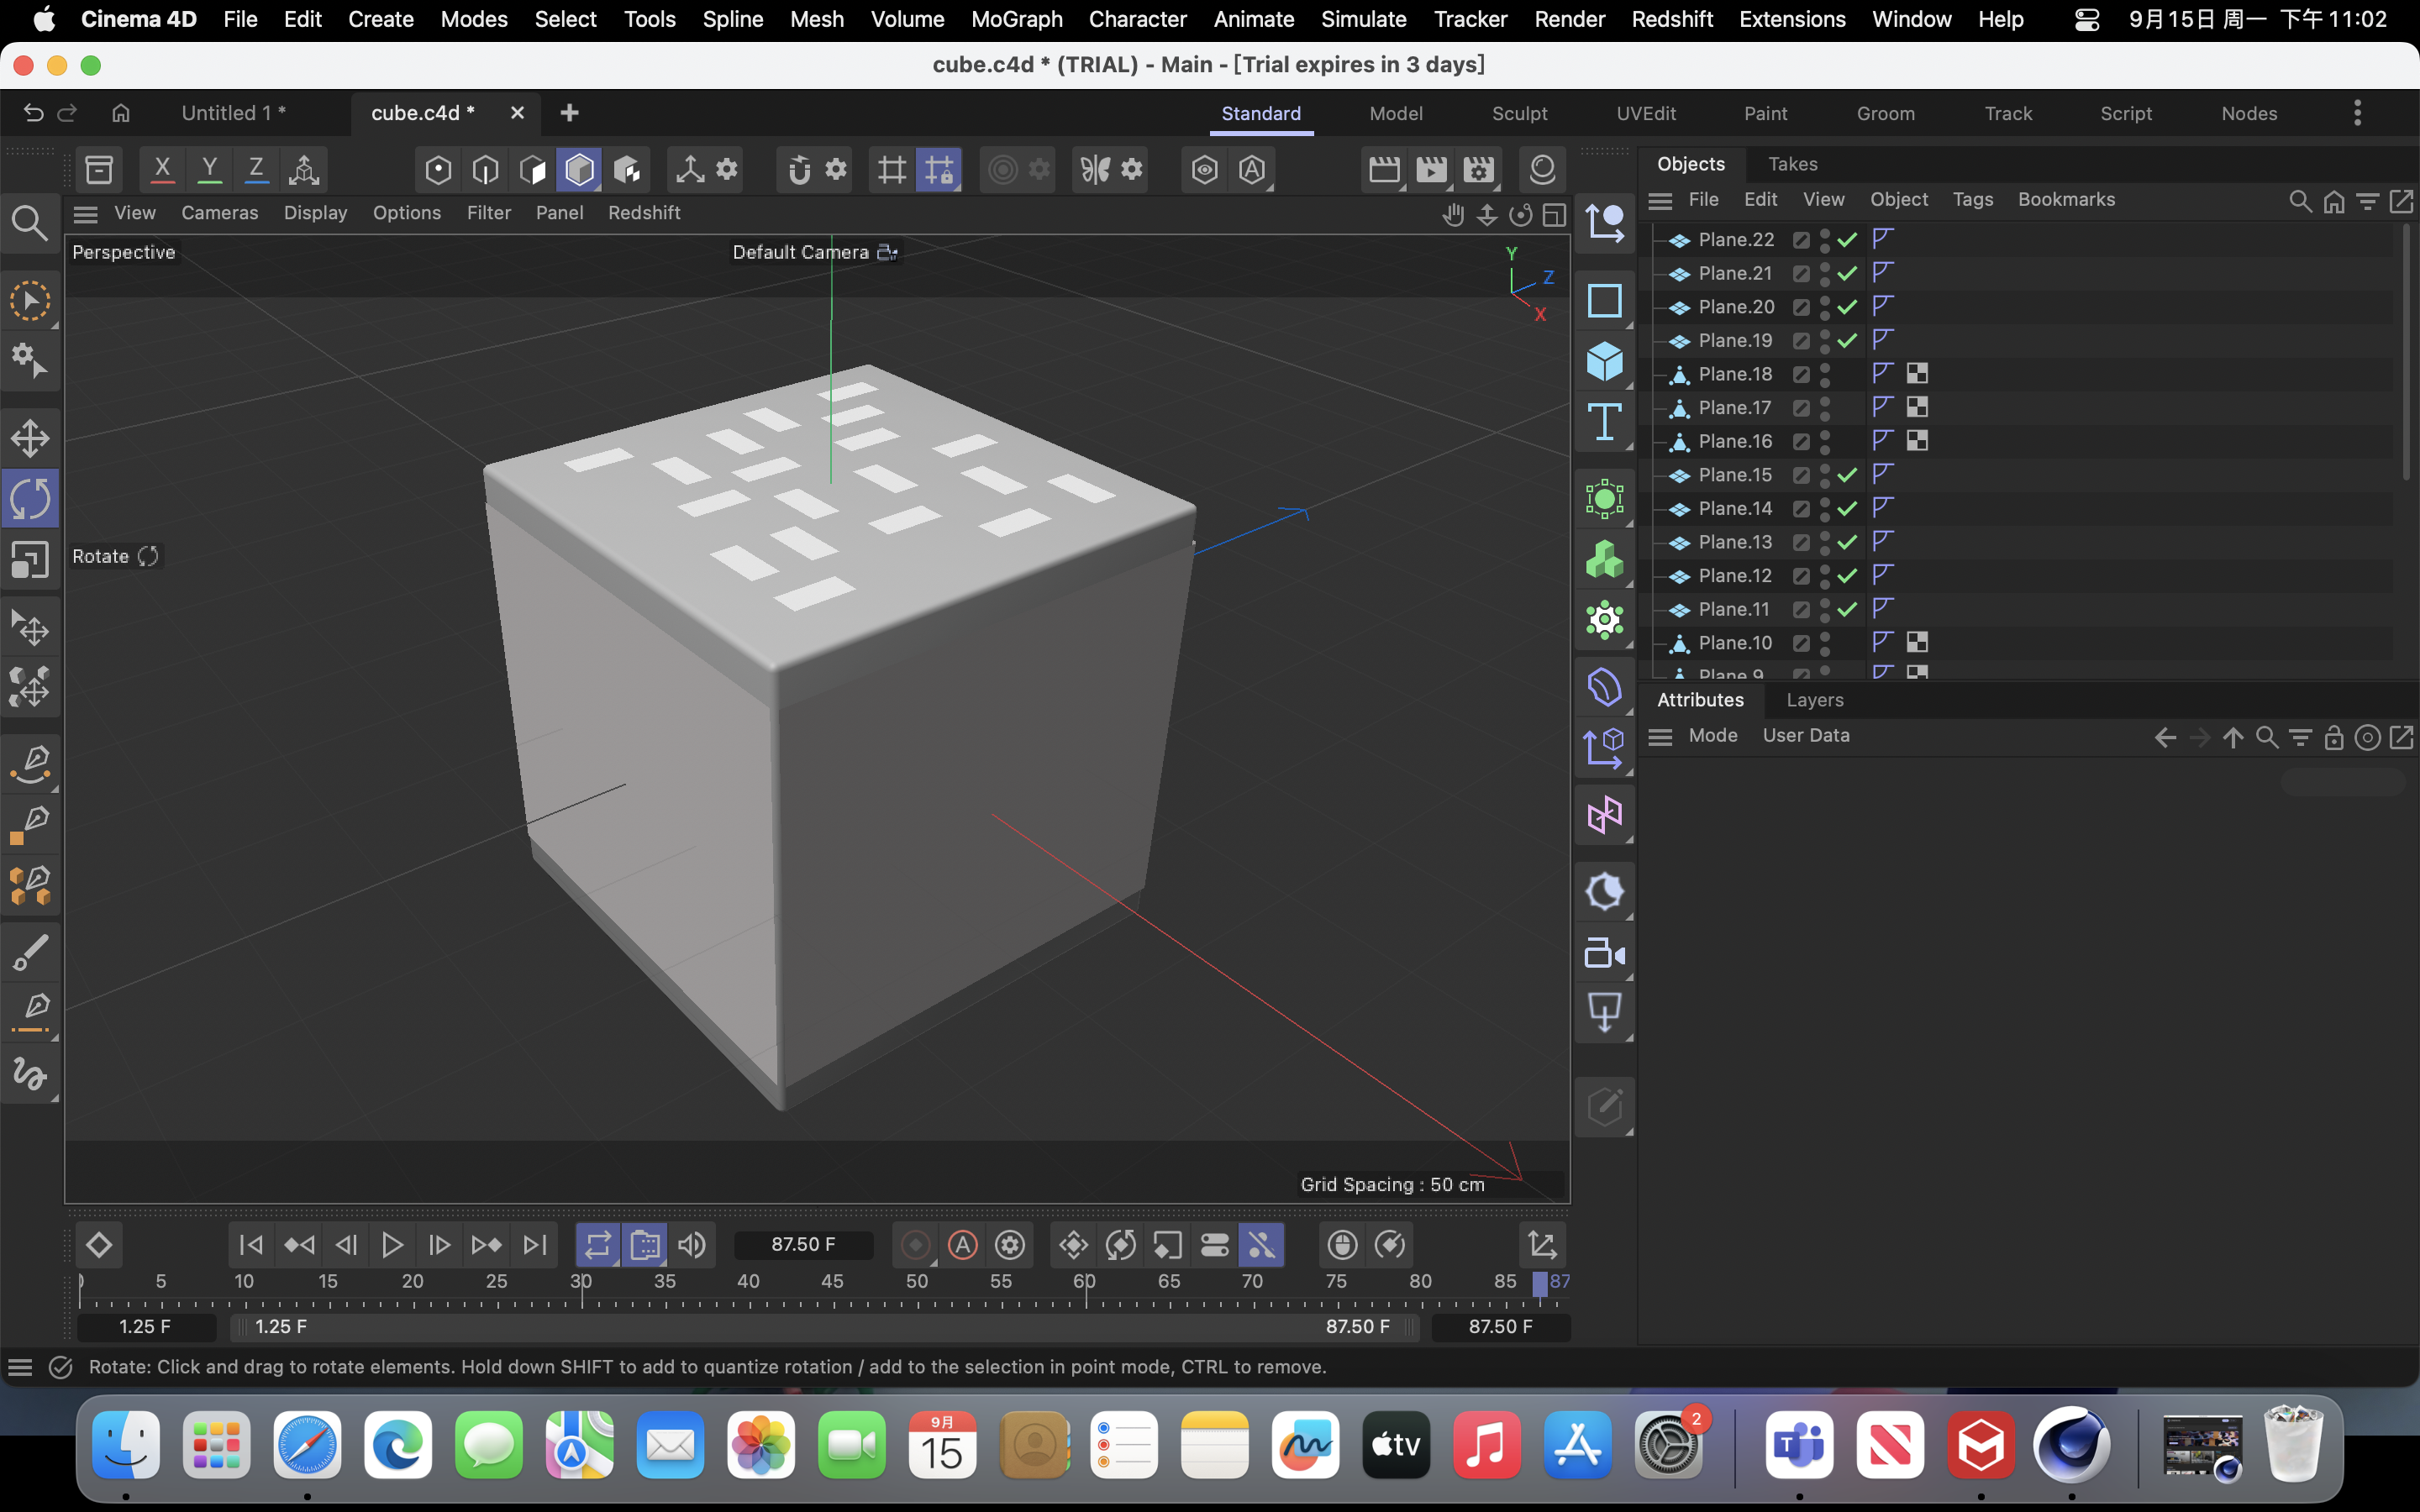Viewport: 2420px width, 1512px height.
Task: Click the cube primitive icon in the right sidebar
Action: tap(1605, 362)
